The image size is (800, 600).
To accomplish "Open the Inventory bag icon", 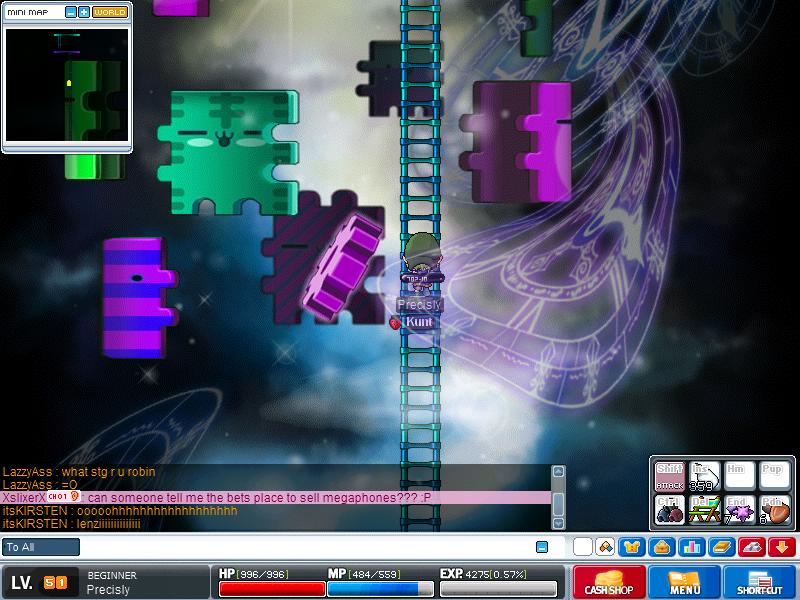I will 662,547.
